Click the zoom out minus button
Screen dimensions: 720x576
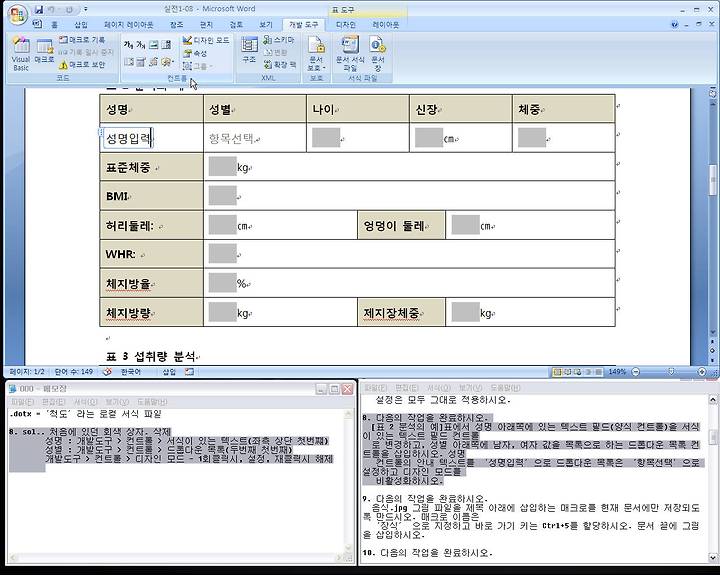point(636,372)
